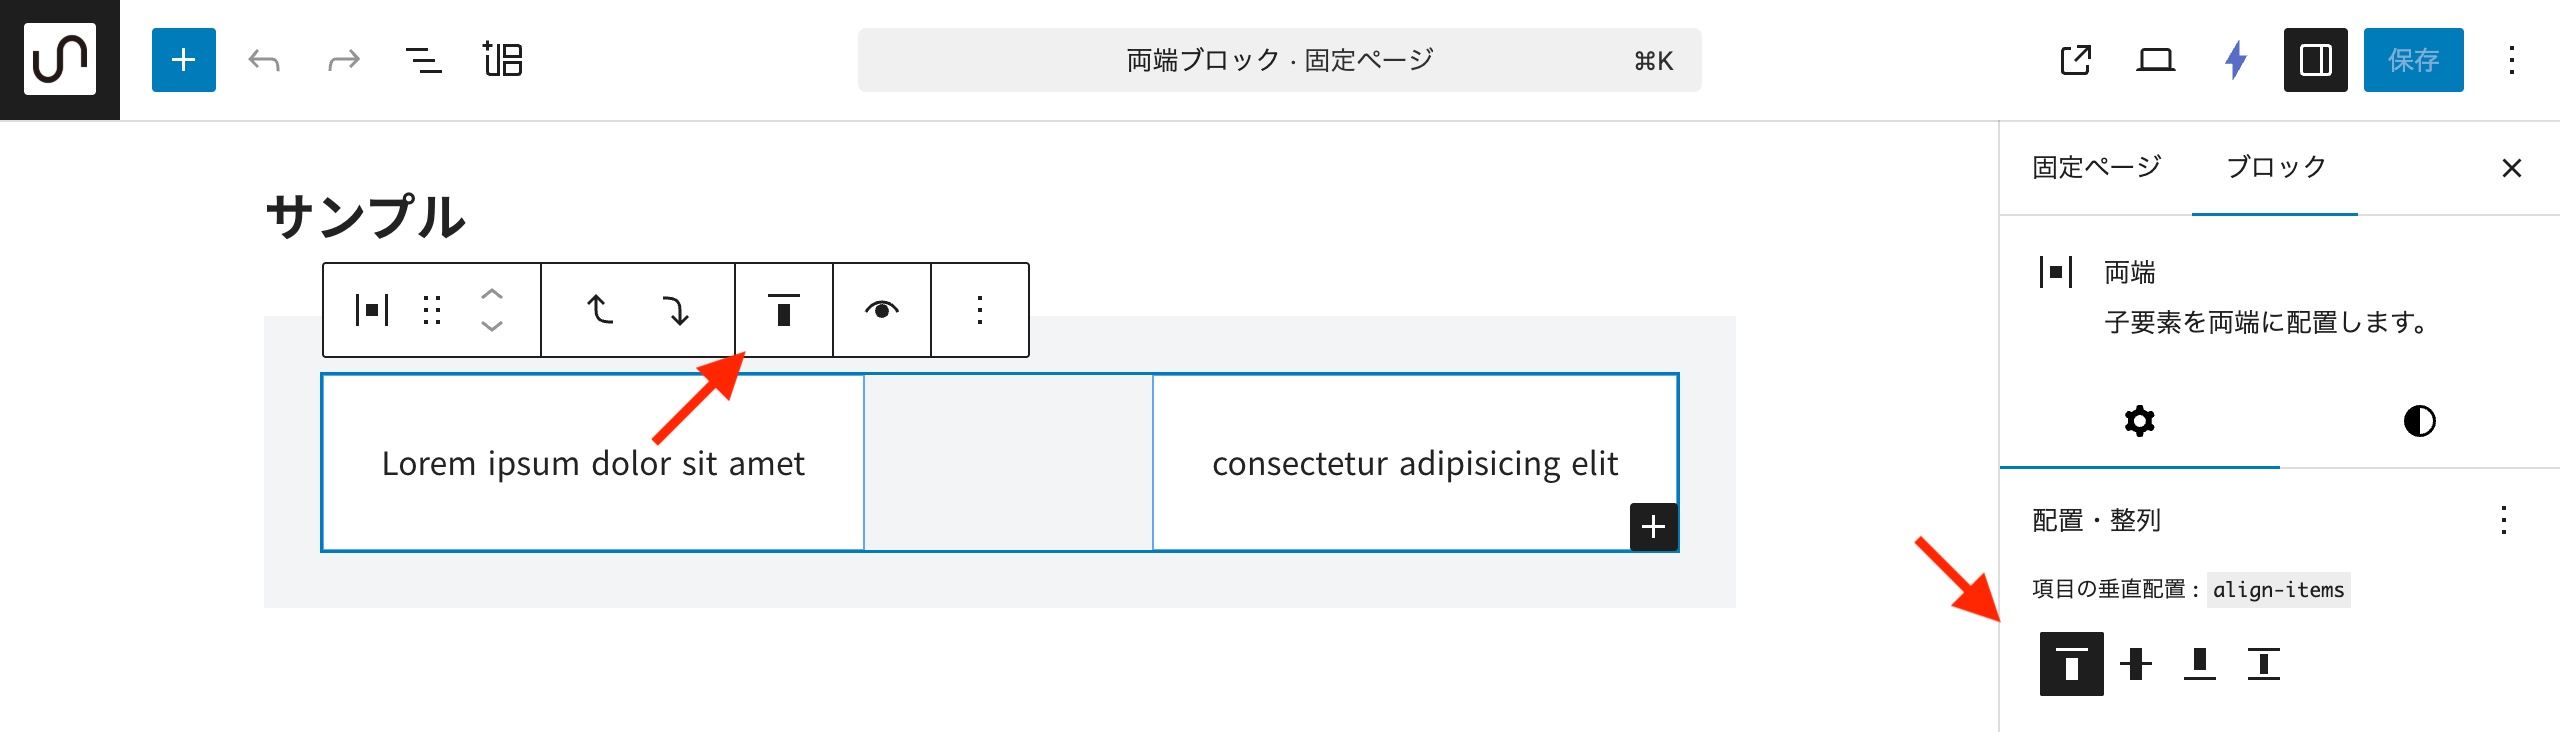Image resolution: width=2560 pixels, height=732 pixels.
Task: Click the undo arrow
Action: point(264,60)
